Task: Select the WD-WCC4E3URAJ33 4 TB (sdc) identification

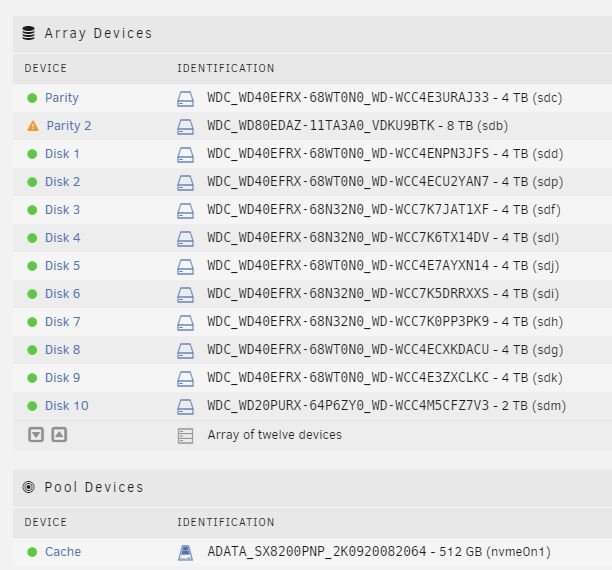Action: coord(385,98)
